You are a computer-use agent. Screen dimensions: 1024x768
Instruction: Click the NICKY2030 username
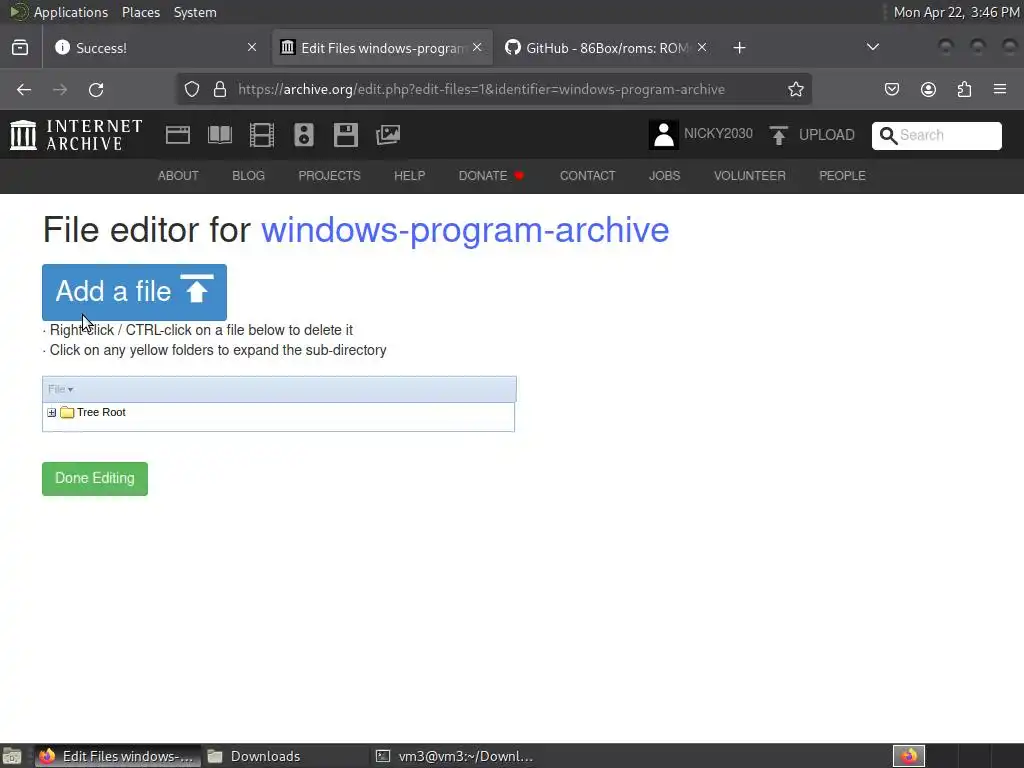(718, 134)
